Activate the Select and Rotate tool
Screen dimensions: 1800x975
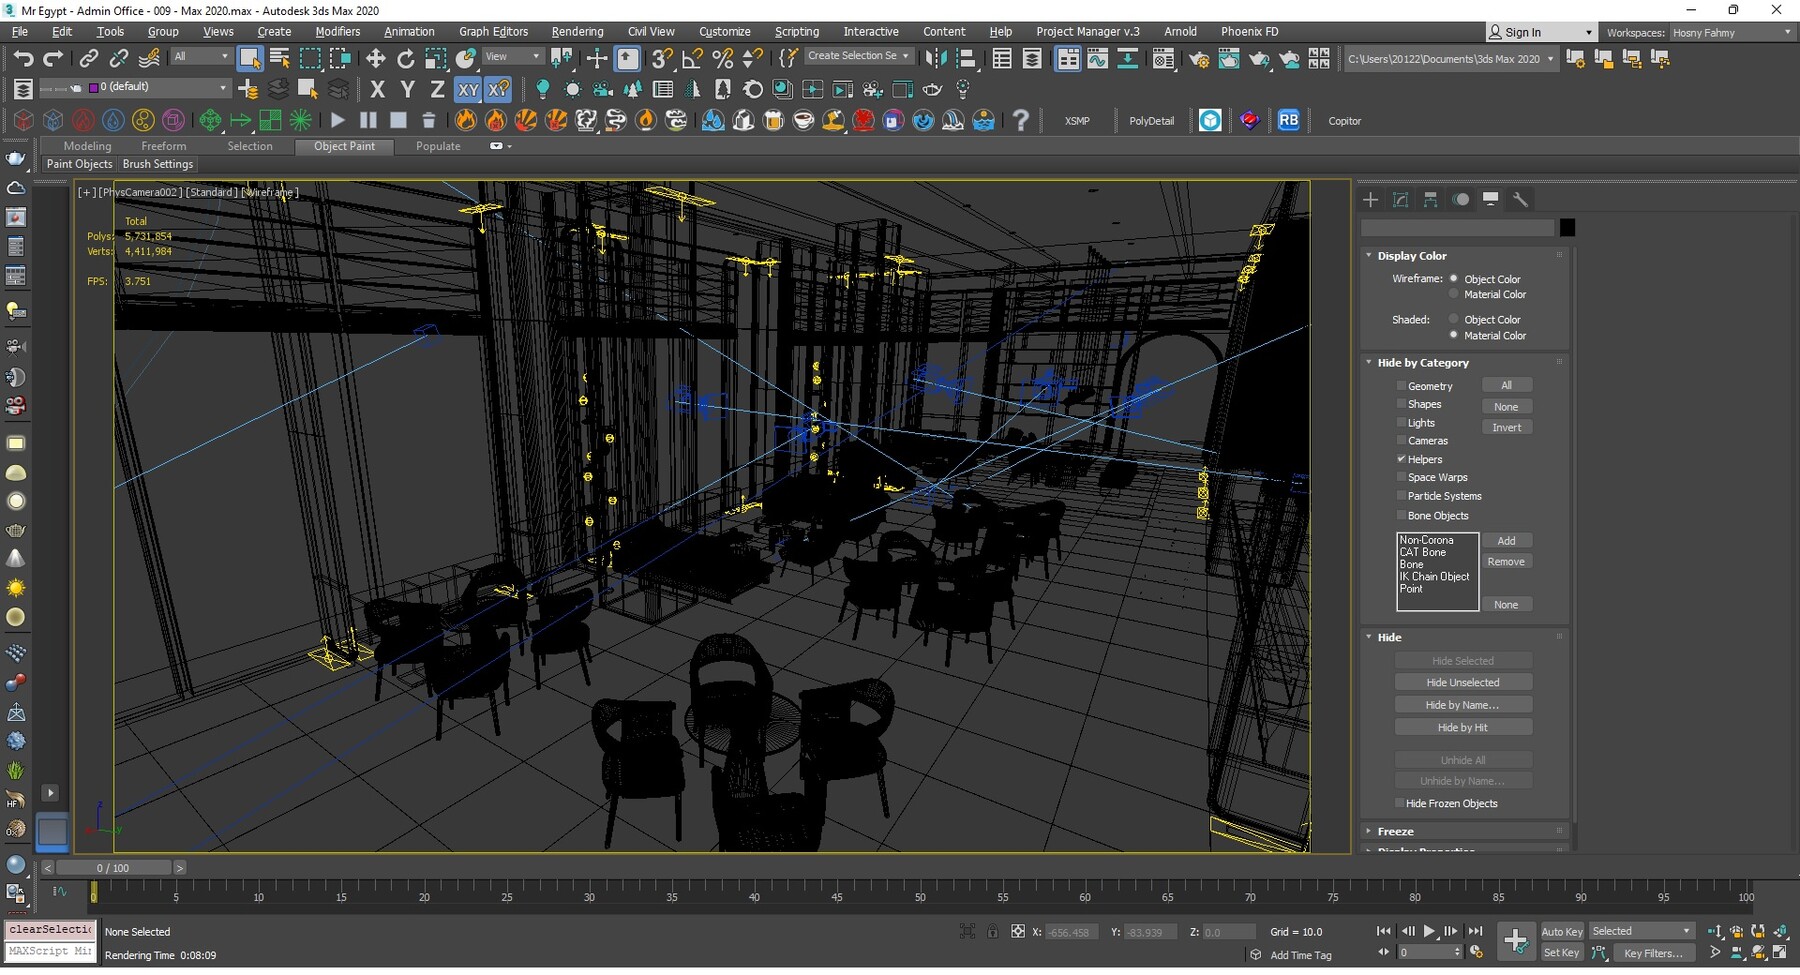coord(406,58)
